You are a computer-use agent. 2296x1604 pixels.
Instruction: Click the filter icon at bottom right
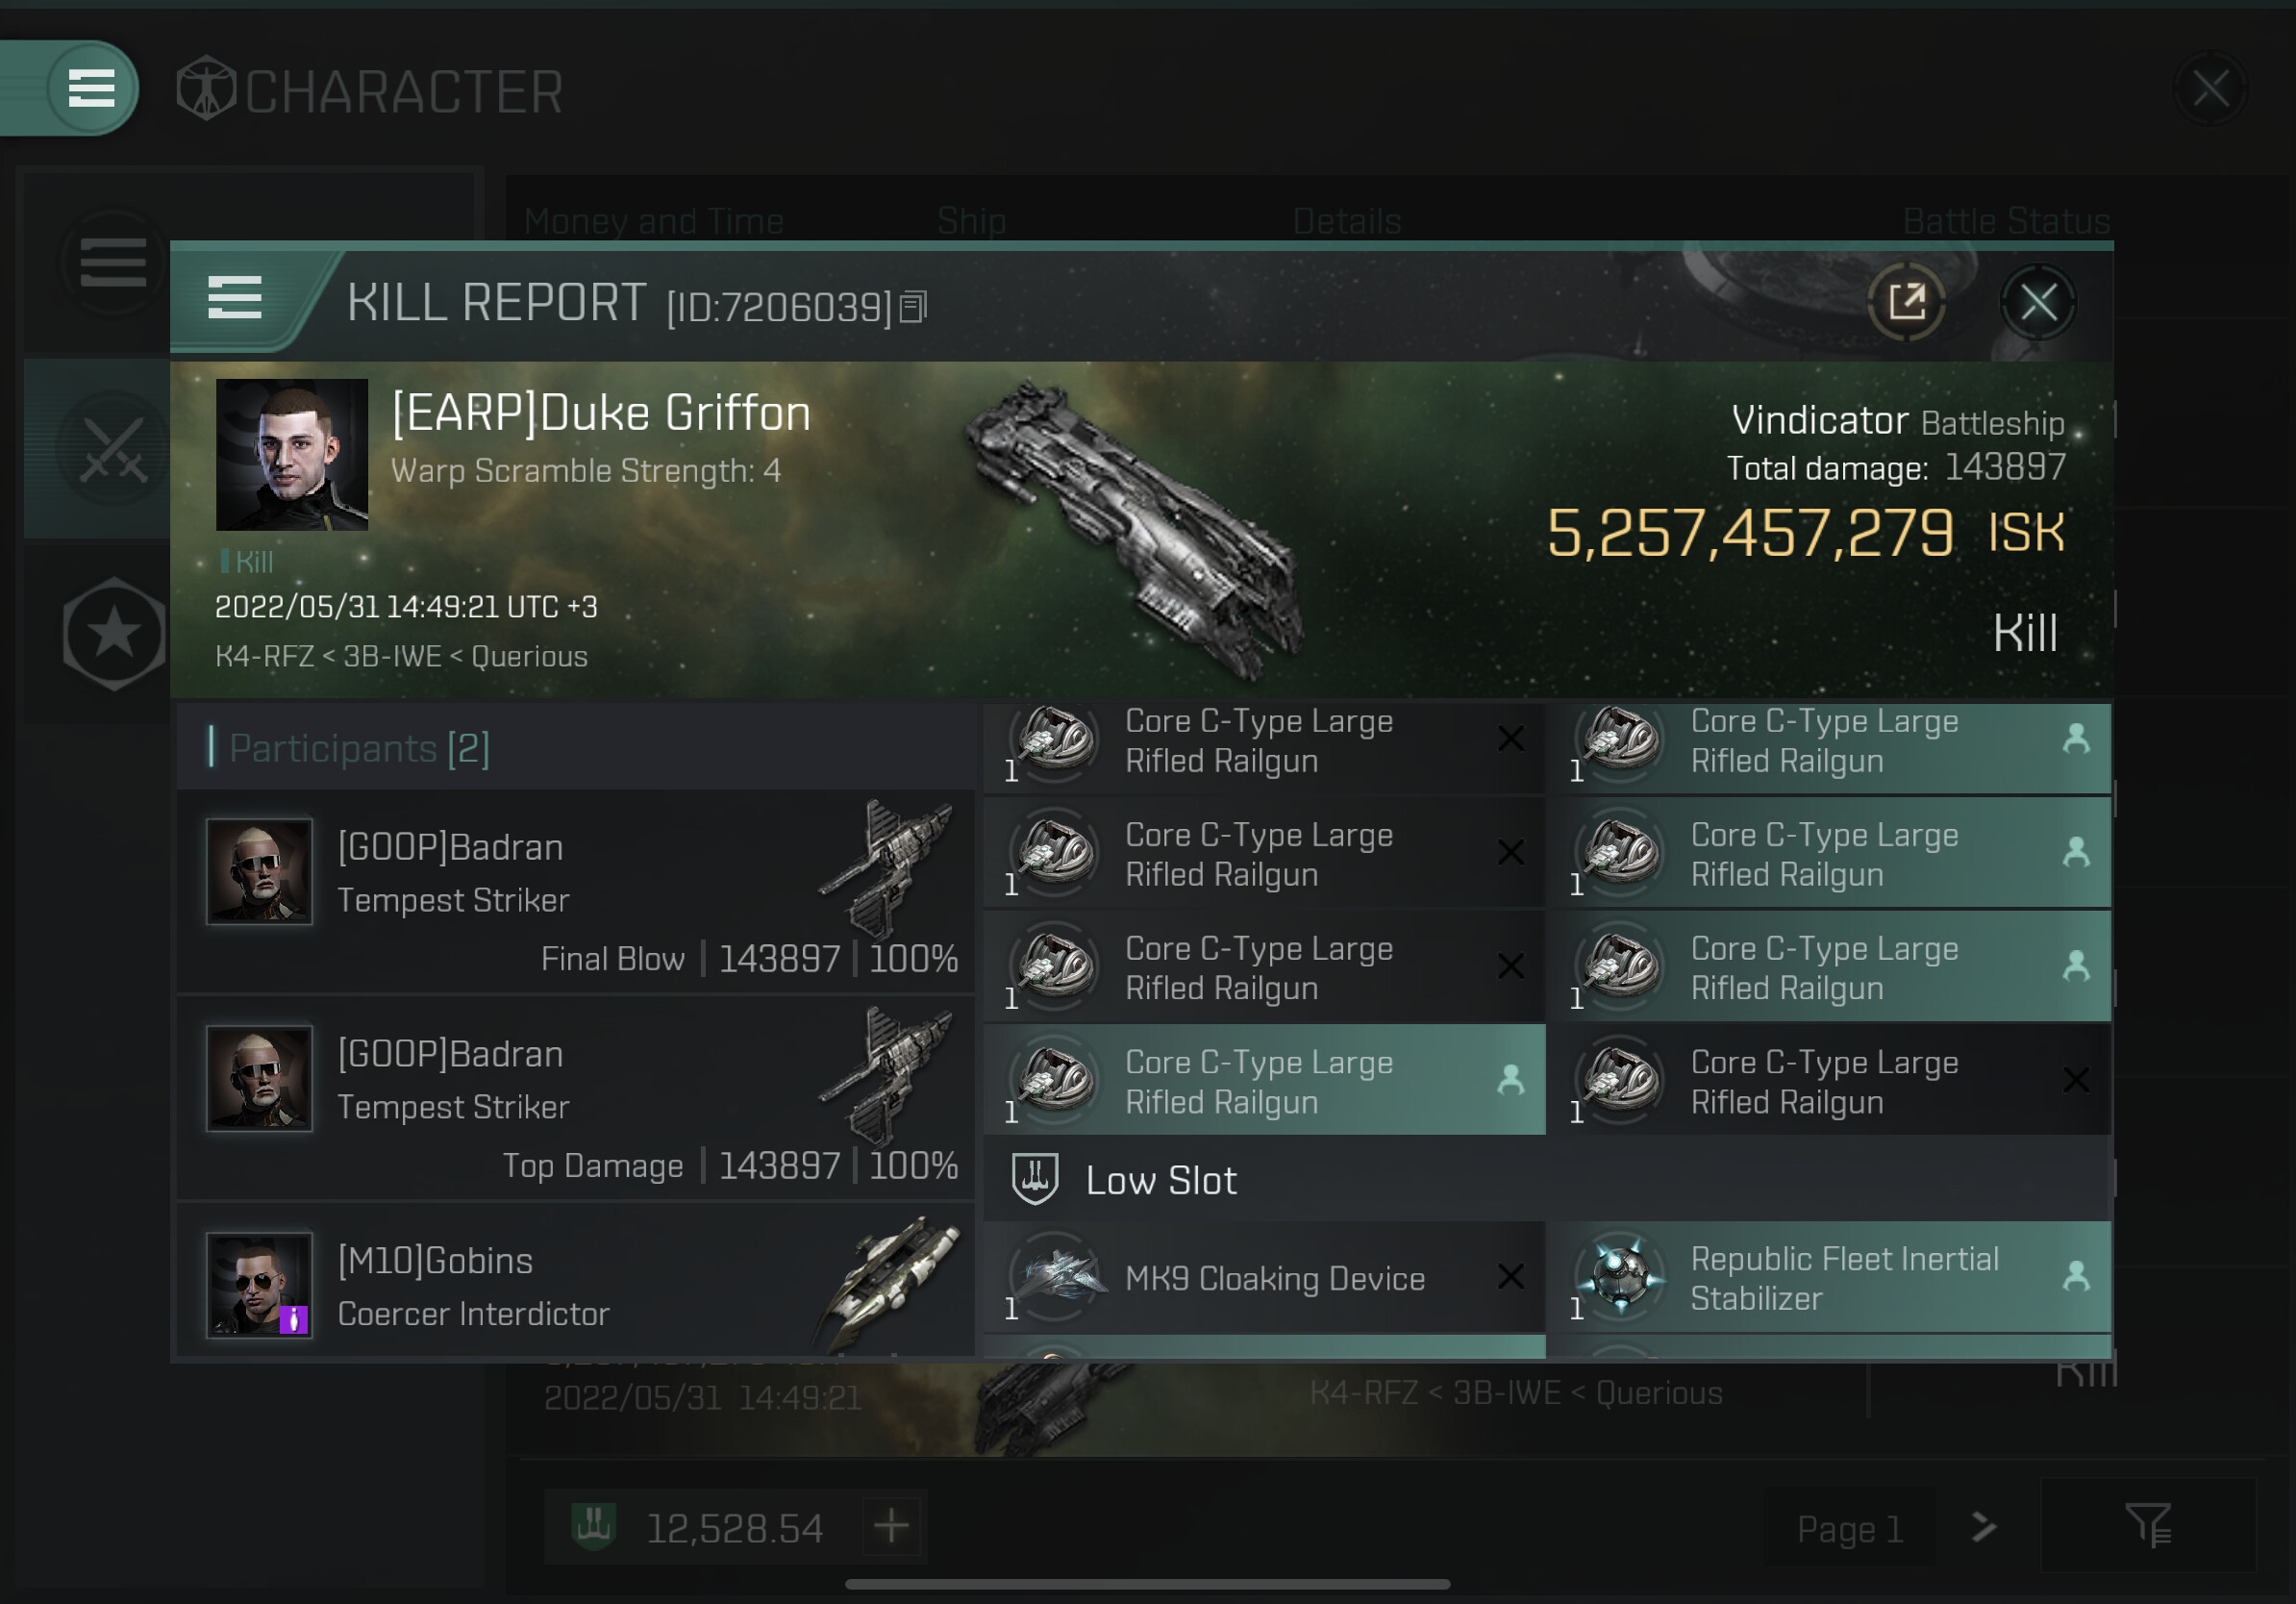click(x=2148, y=1525)
